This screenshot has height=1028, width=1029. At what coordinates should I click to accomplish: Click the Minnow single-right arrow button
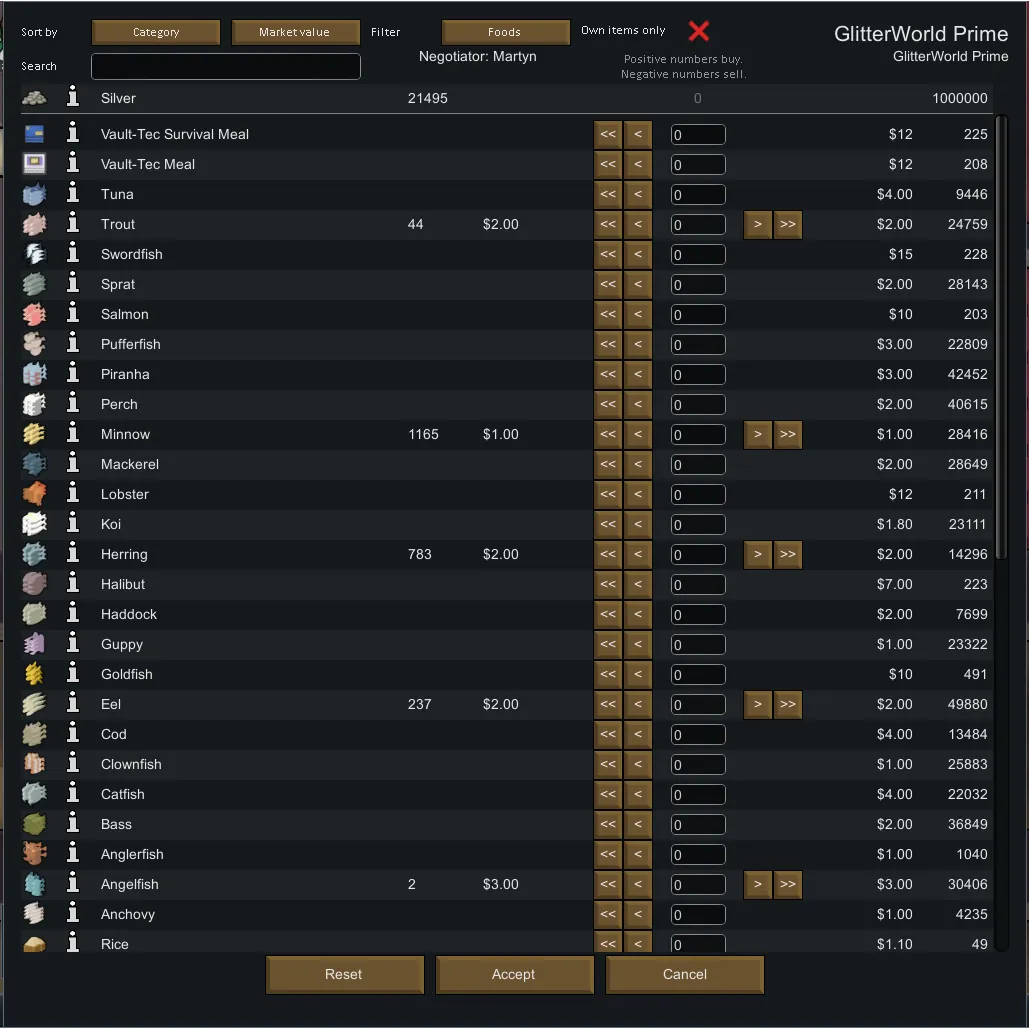[x=758, y=434]
